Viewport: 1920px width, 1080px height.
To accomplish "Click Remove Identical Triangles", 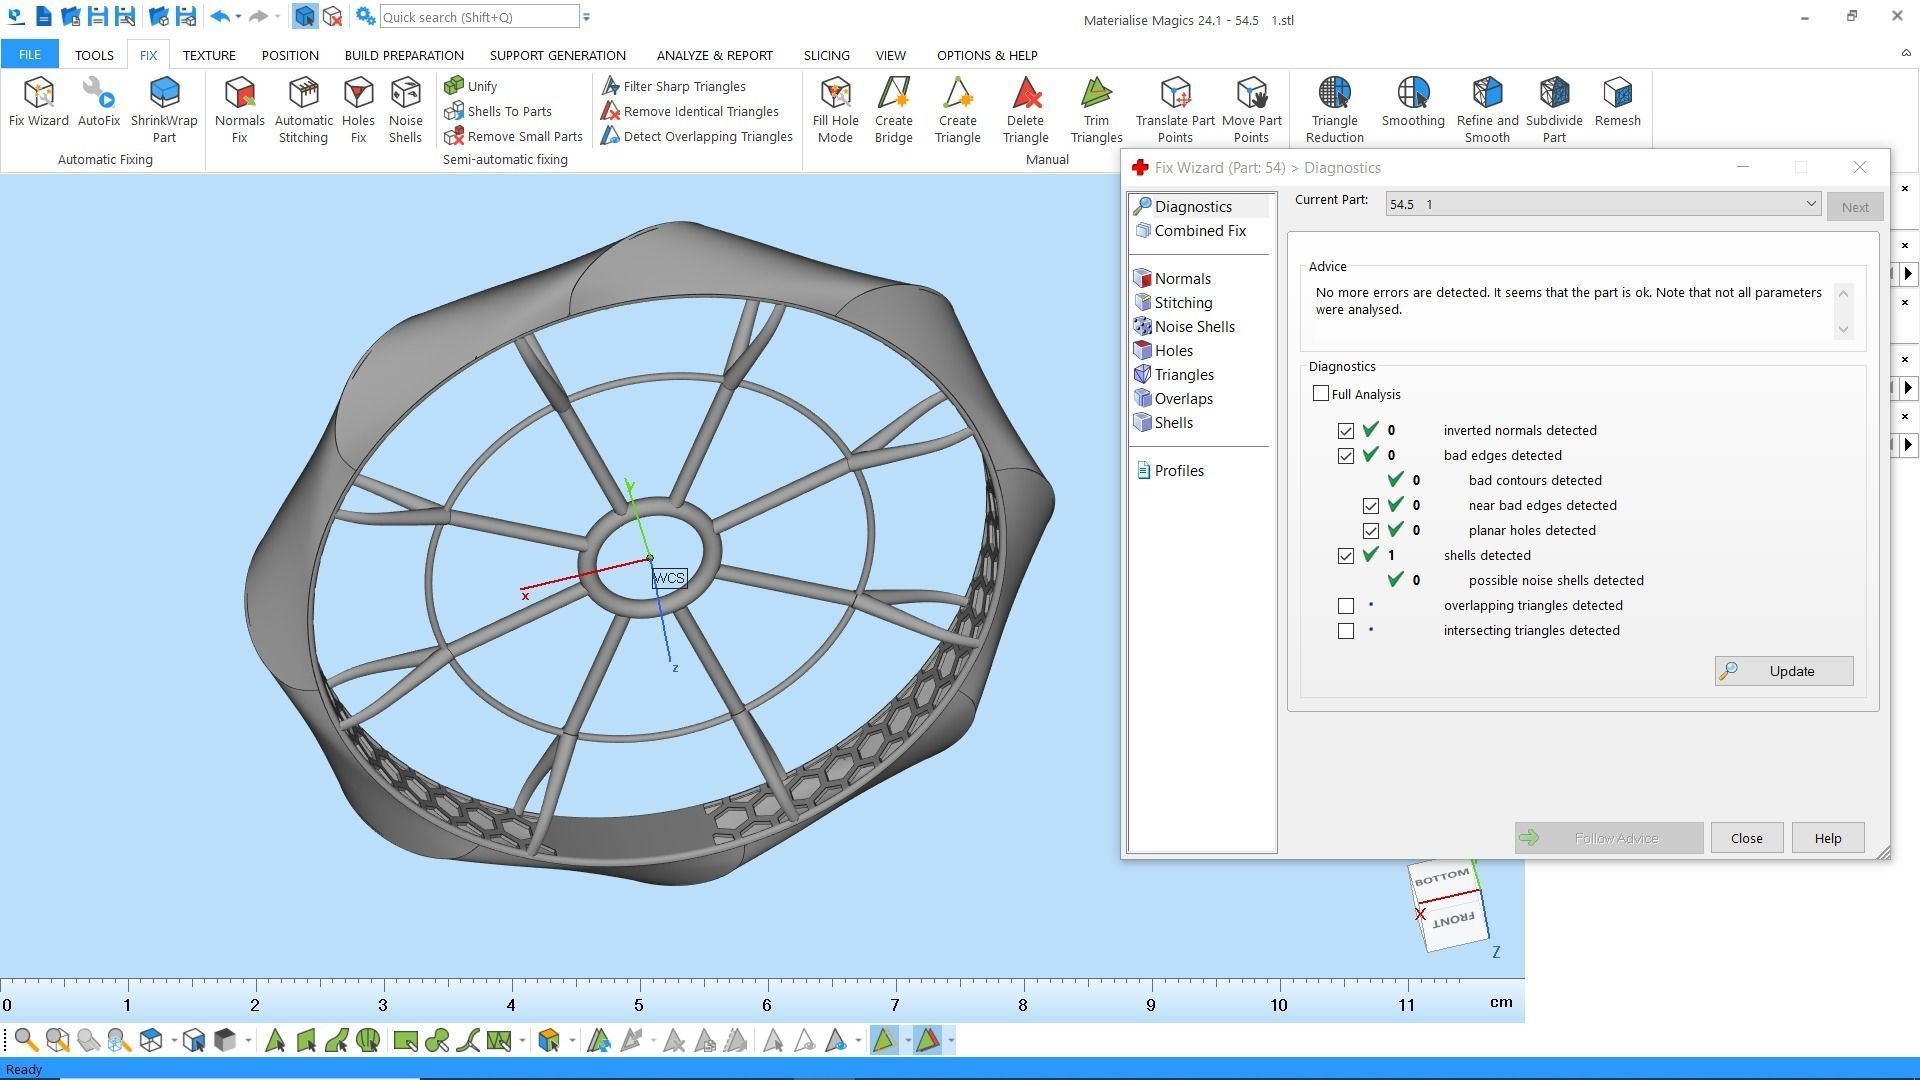I will pos(690,111).
